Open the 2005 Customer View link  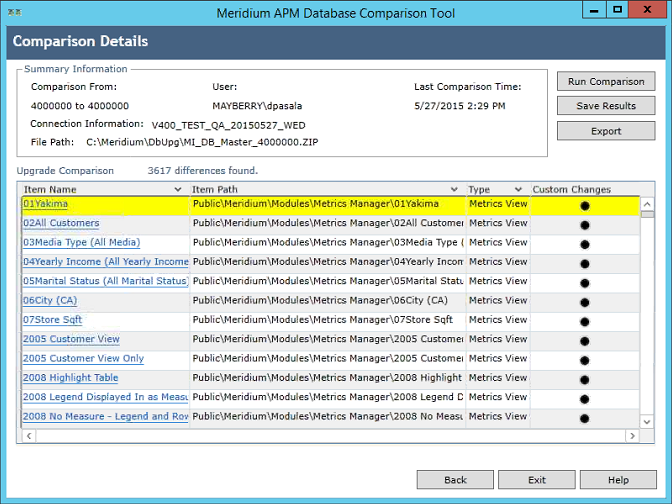tap(71, 339)
